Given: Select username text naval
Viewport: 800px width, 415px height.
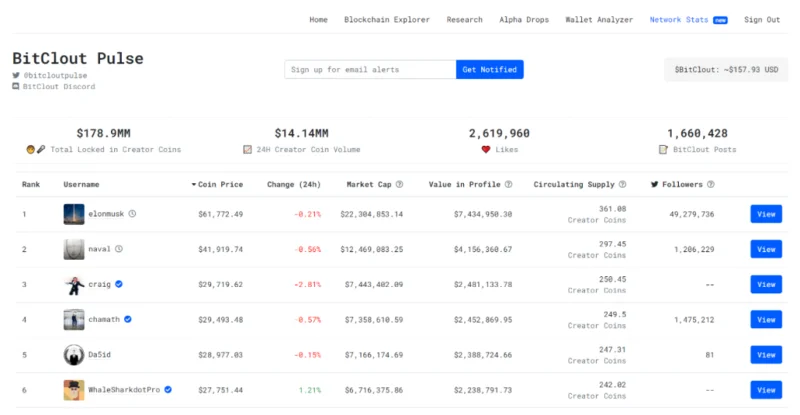Looking at the screenshot, I should point(99,249).
